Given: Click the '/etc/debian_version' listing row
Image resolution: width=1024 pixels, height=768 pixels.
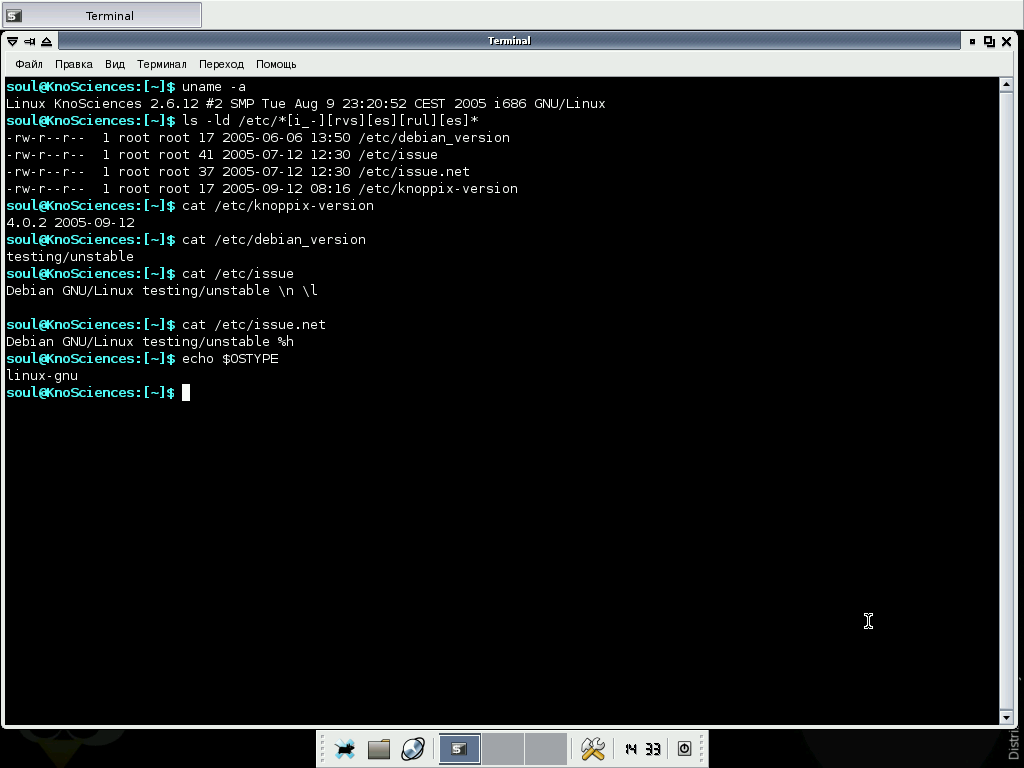Looking at the screenshot, I should pos(258,138).
